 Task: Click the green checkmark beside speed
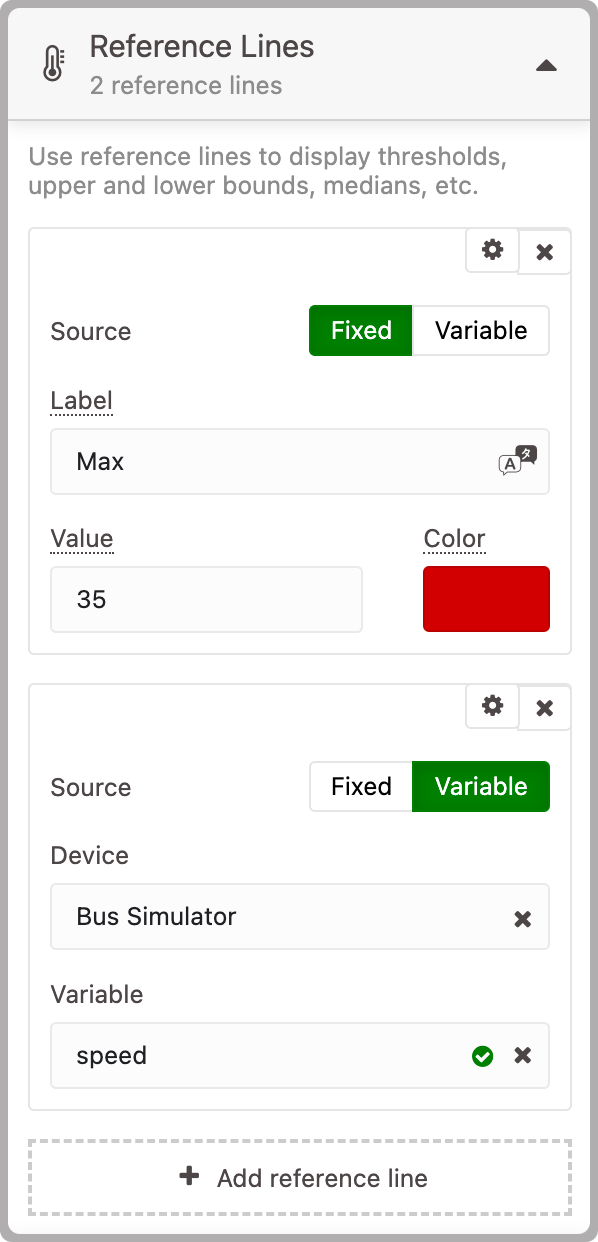coord(483,1056)
